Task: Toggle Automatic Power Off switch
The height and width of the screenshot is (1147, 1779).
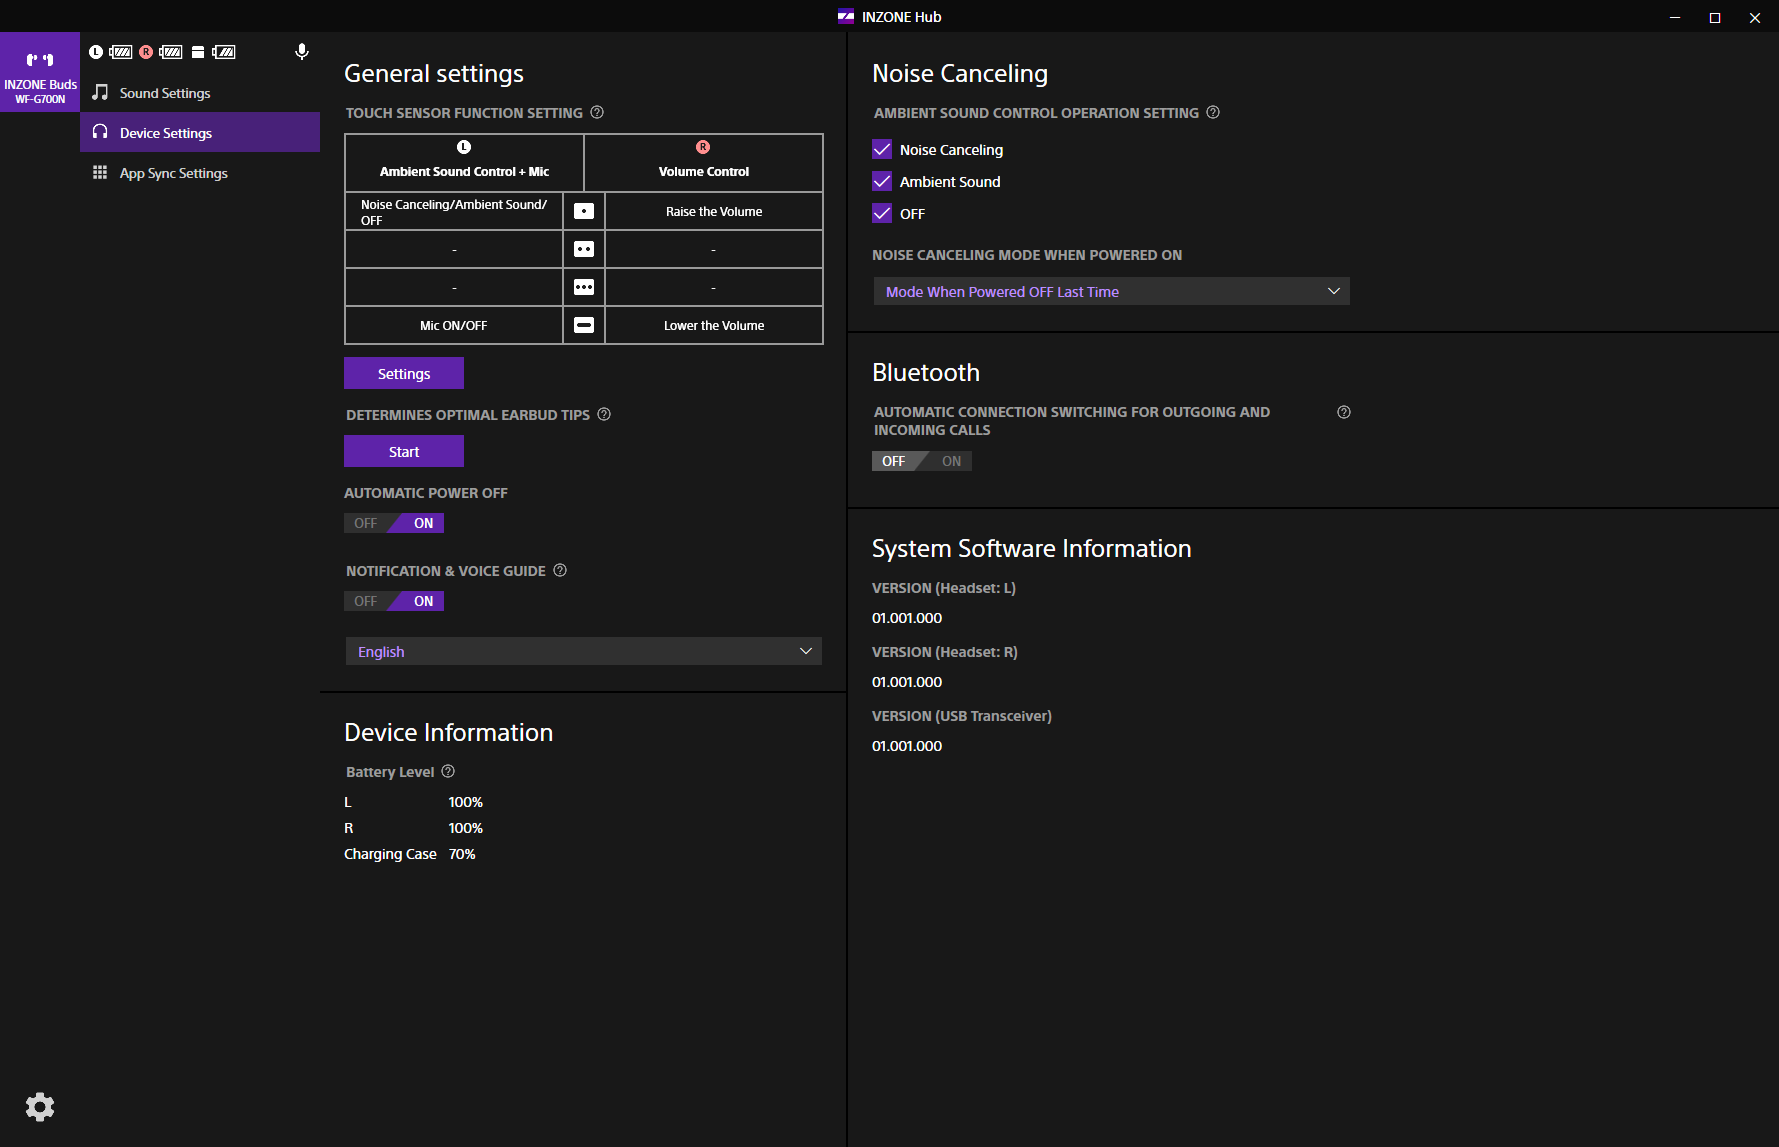Action: point(394,523)
